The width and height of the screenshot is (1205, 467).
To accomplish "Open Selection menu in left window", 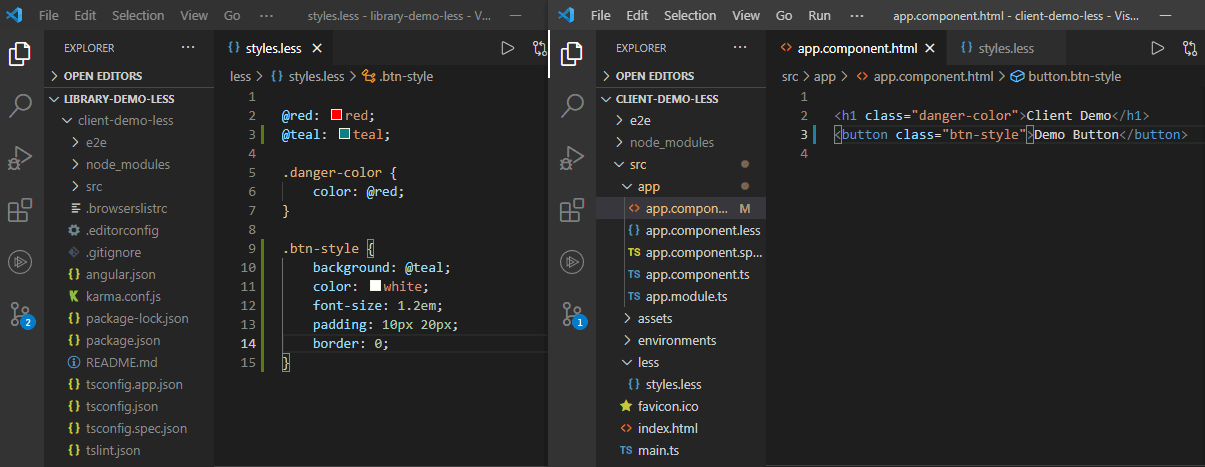I will pyautogui.click(x=138, y=16).
